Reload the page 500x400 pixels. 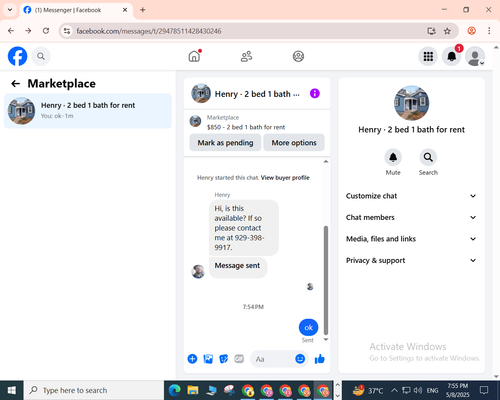tap(46, 31)
